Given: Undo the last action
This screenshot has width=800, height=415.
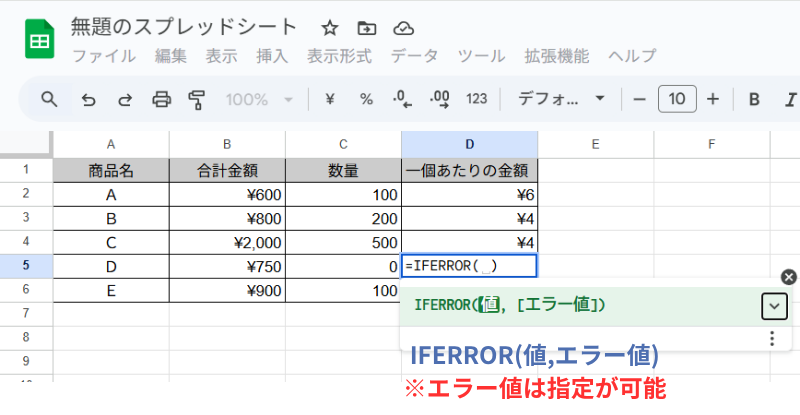Looking at the screenshot, I should [x=88, y=99].
